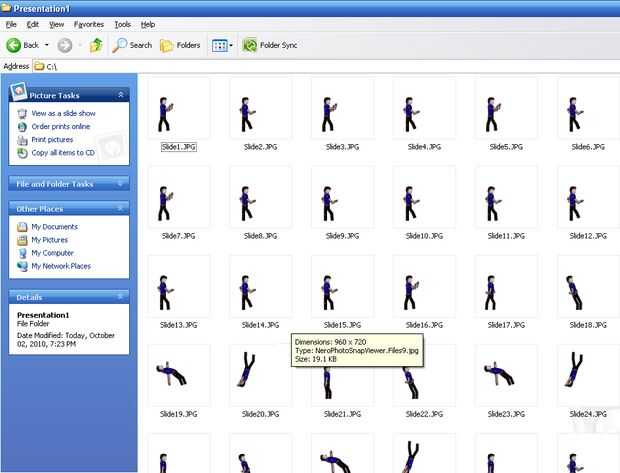Click the Slide16.JPG file name
The height and width of the screenshot is (473, 620).
(424, 325)
